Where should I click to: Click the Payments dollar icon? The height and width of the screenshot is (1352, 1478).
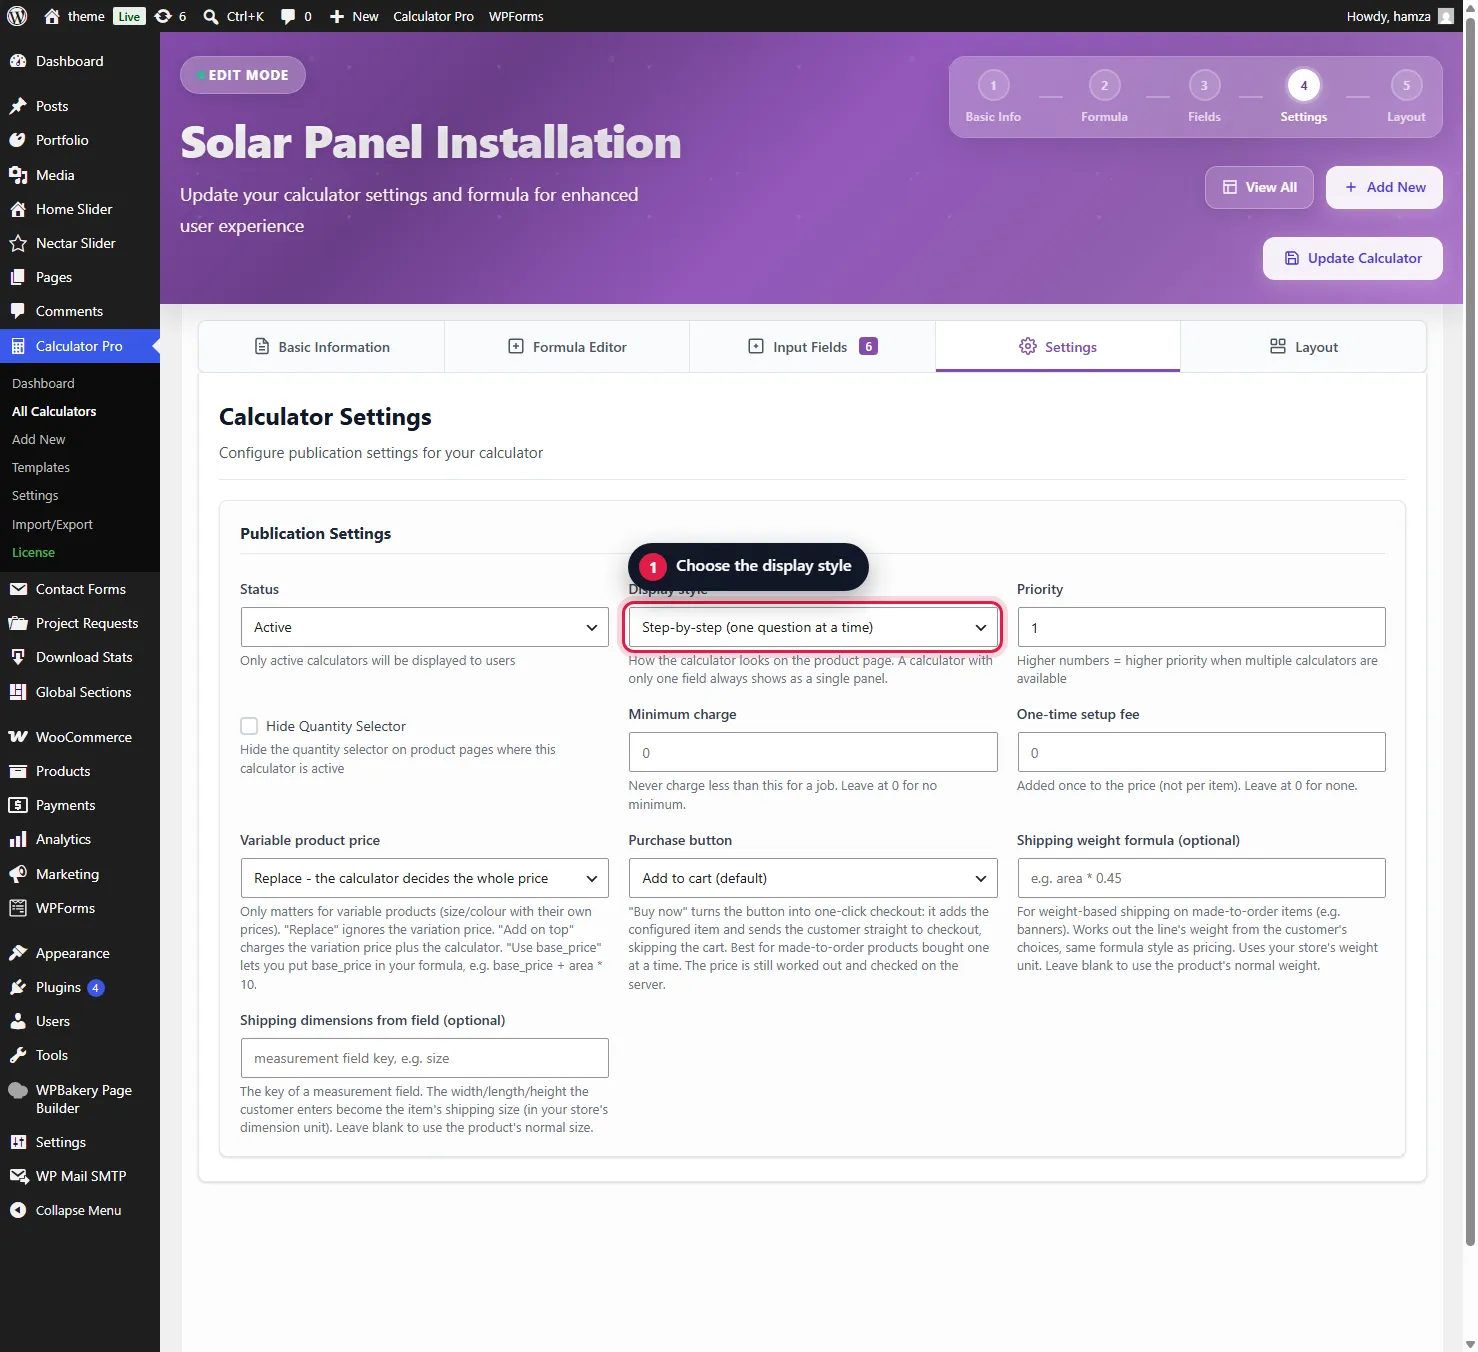pos(18,805)
